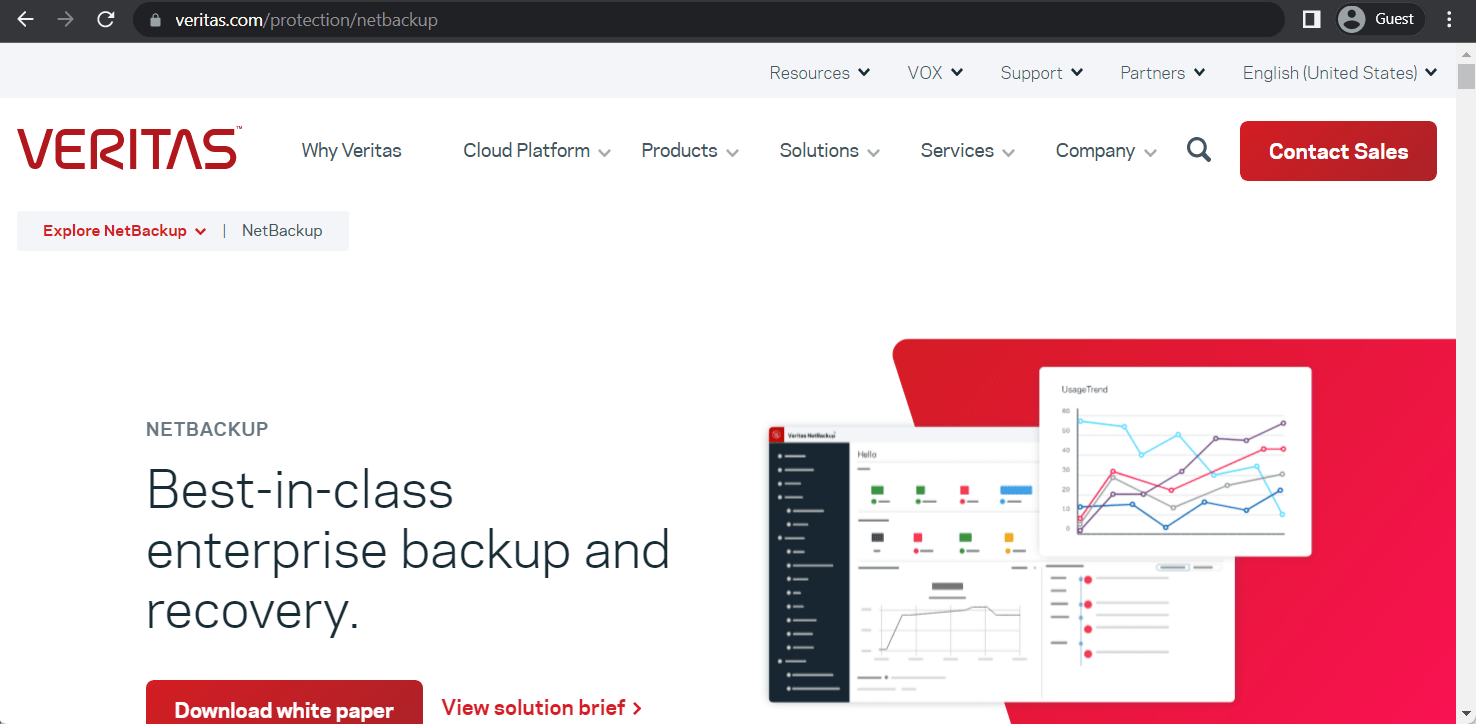
Task: Click the Veritas logo
Action: point(127,148)
